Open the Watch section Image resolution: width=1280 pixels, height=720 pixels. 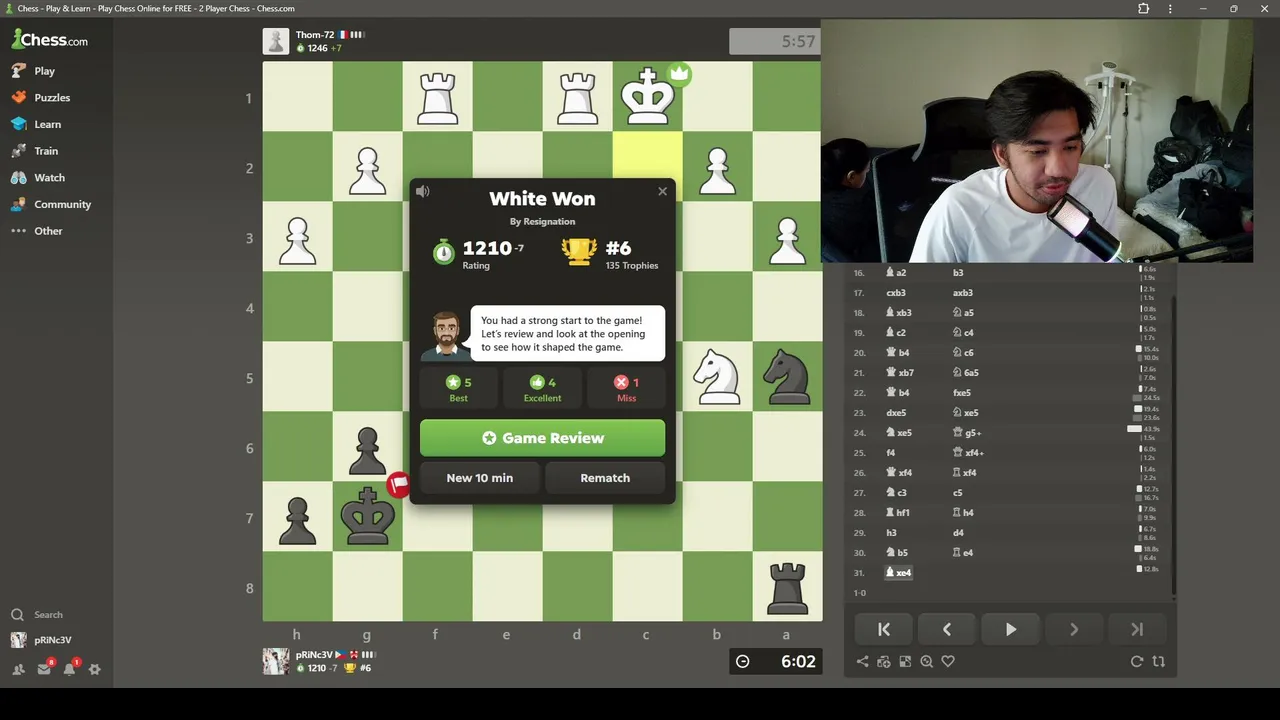coord(39,178)
